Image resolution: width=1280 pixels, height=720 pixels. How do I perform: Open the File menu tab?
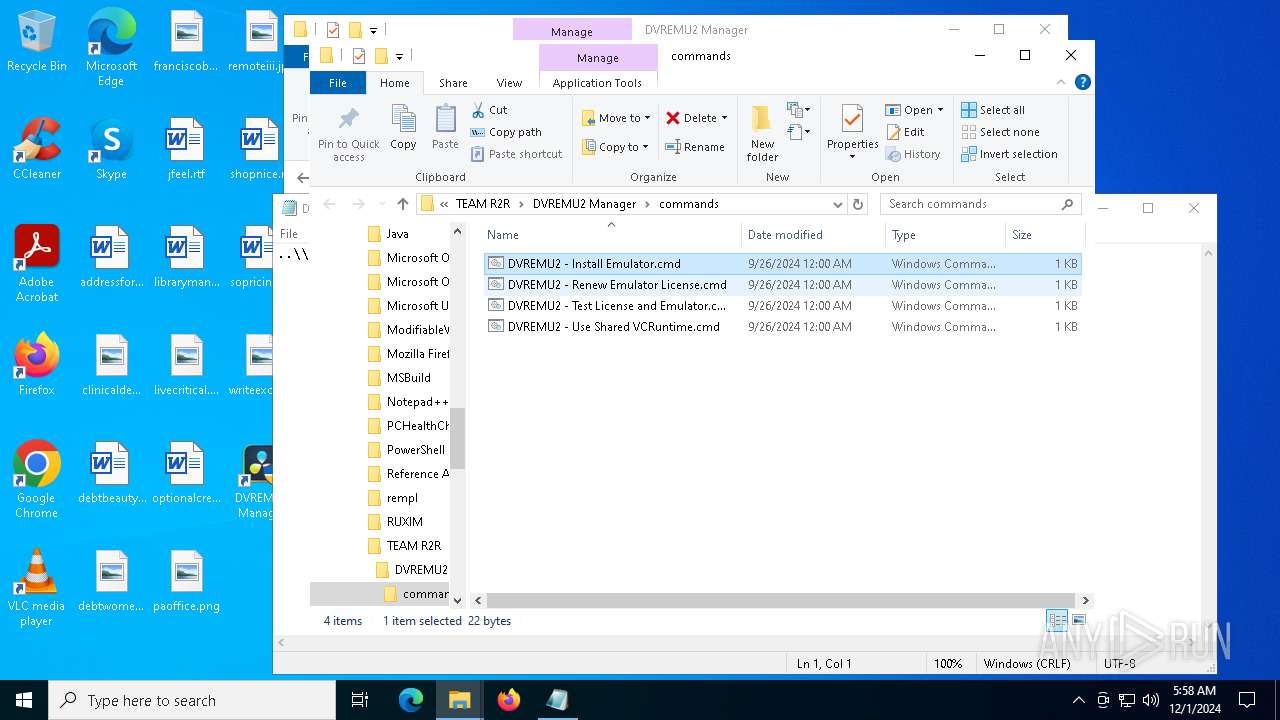click(x=338, y=83)
